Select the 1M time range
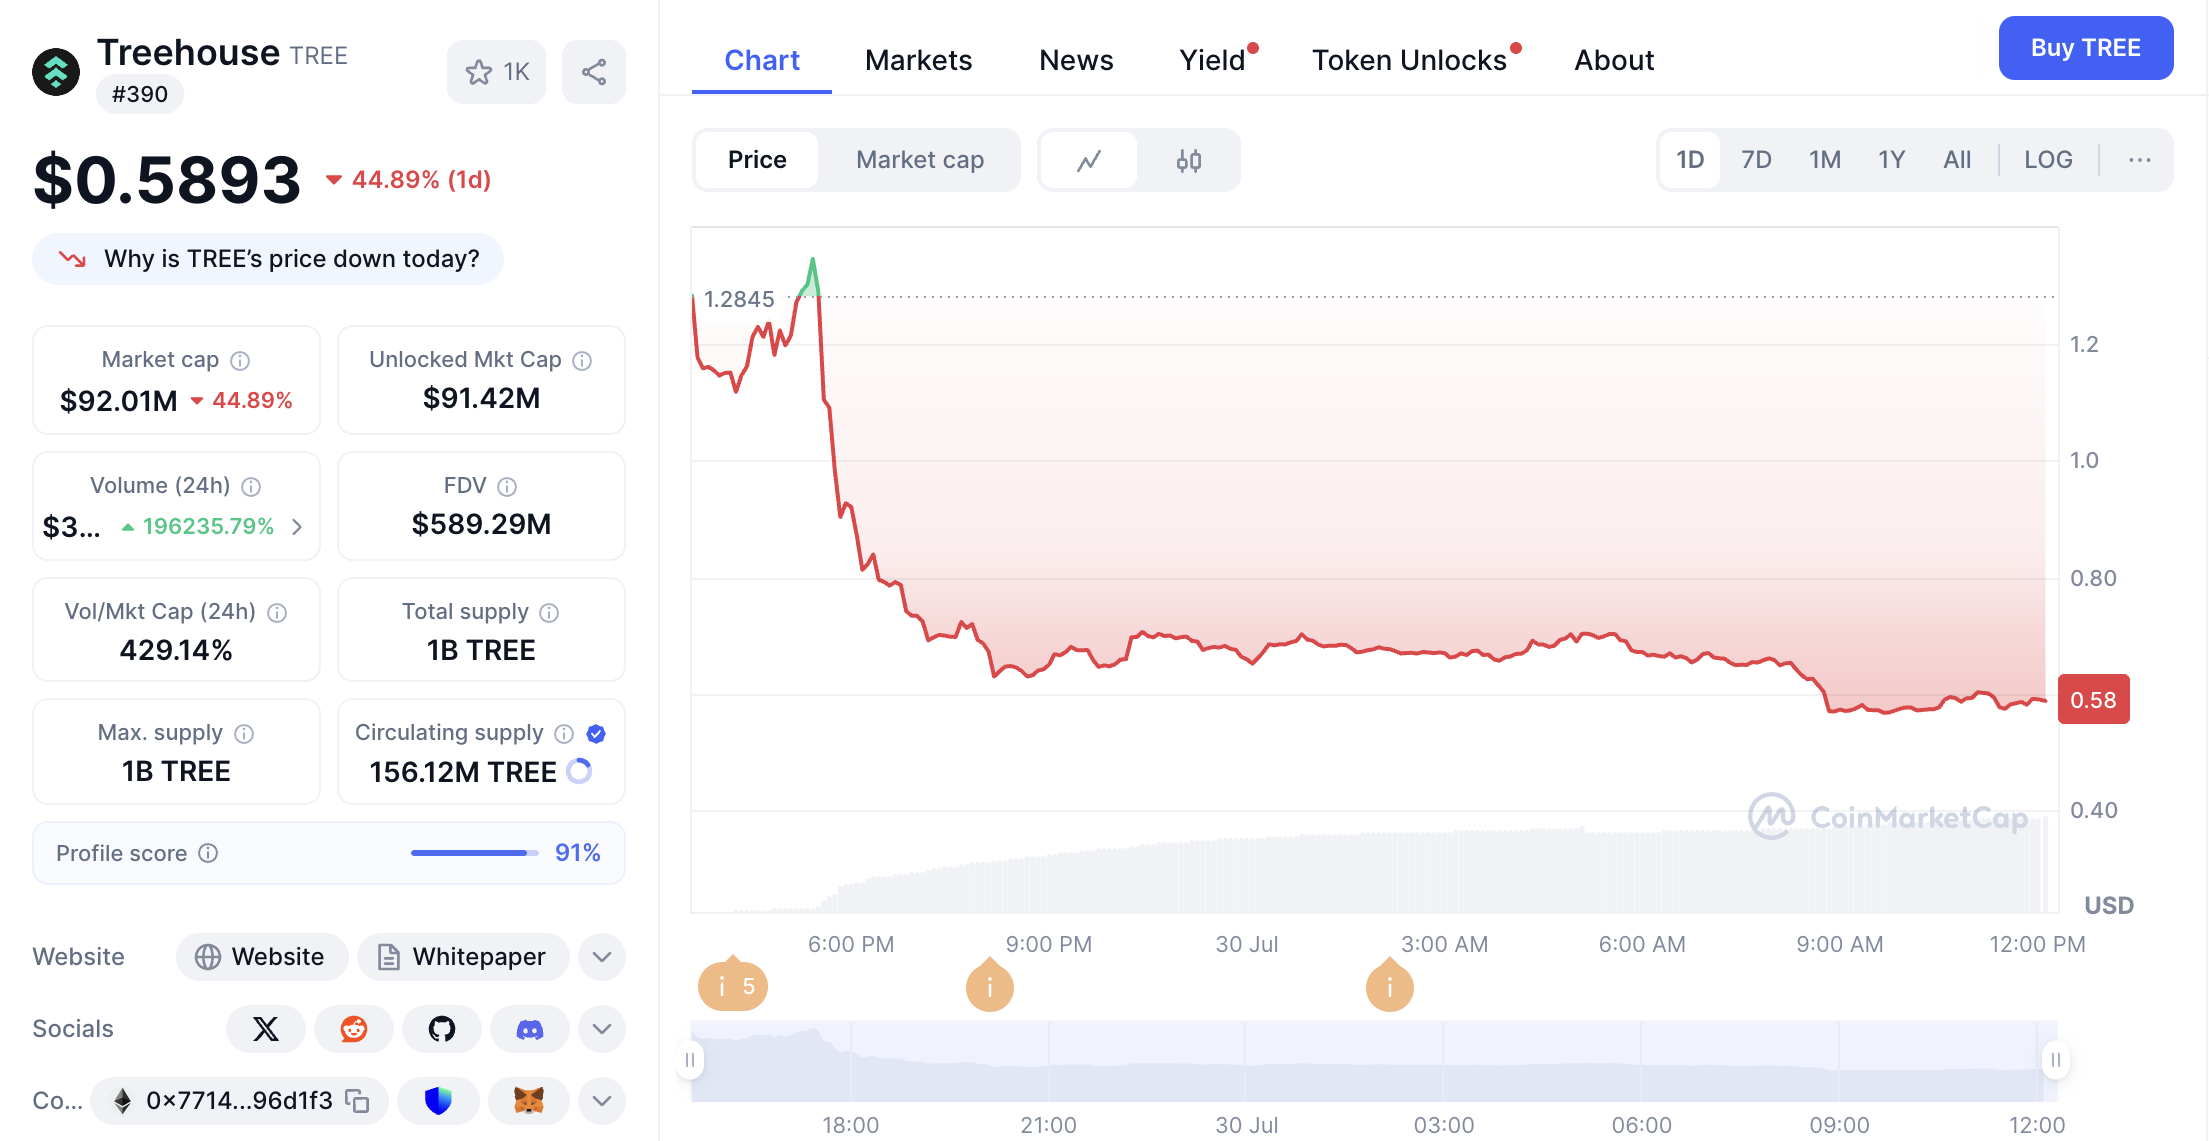 click(x=1825, y=160)
